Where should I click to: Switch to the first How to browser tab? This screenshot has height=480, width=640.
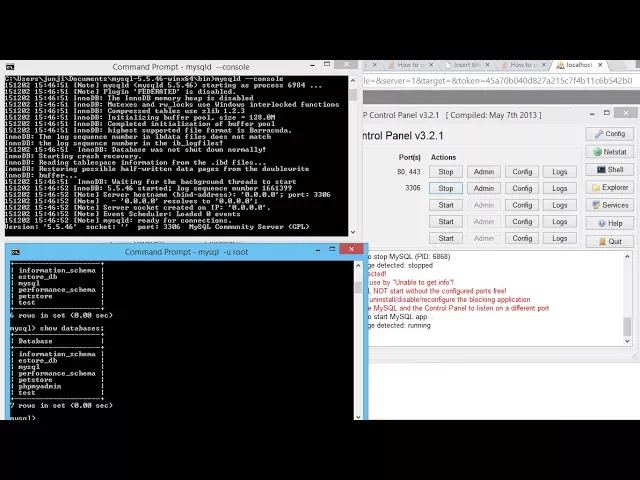[410, 65]
